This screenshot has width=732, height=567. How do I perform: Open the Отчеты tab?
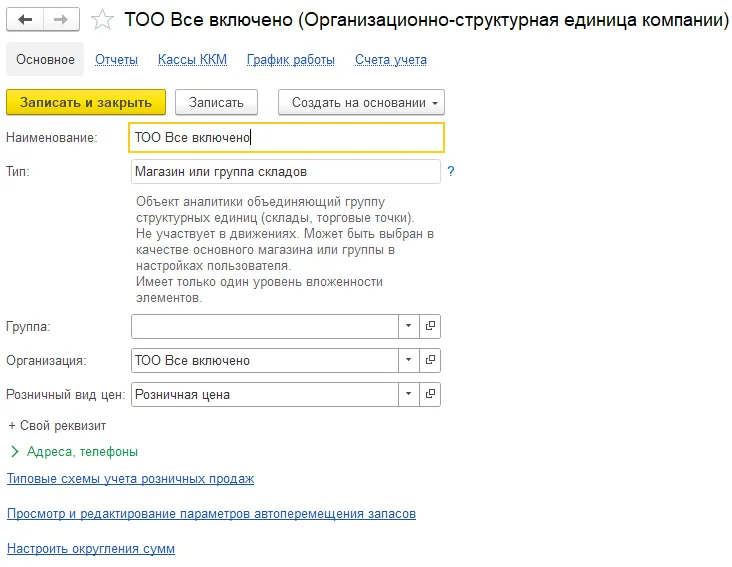(x=116, y=60)
